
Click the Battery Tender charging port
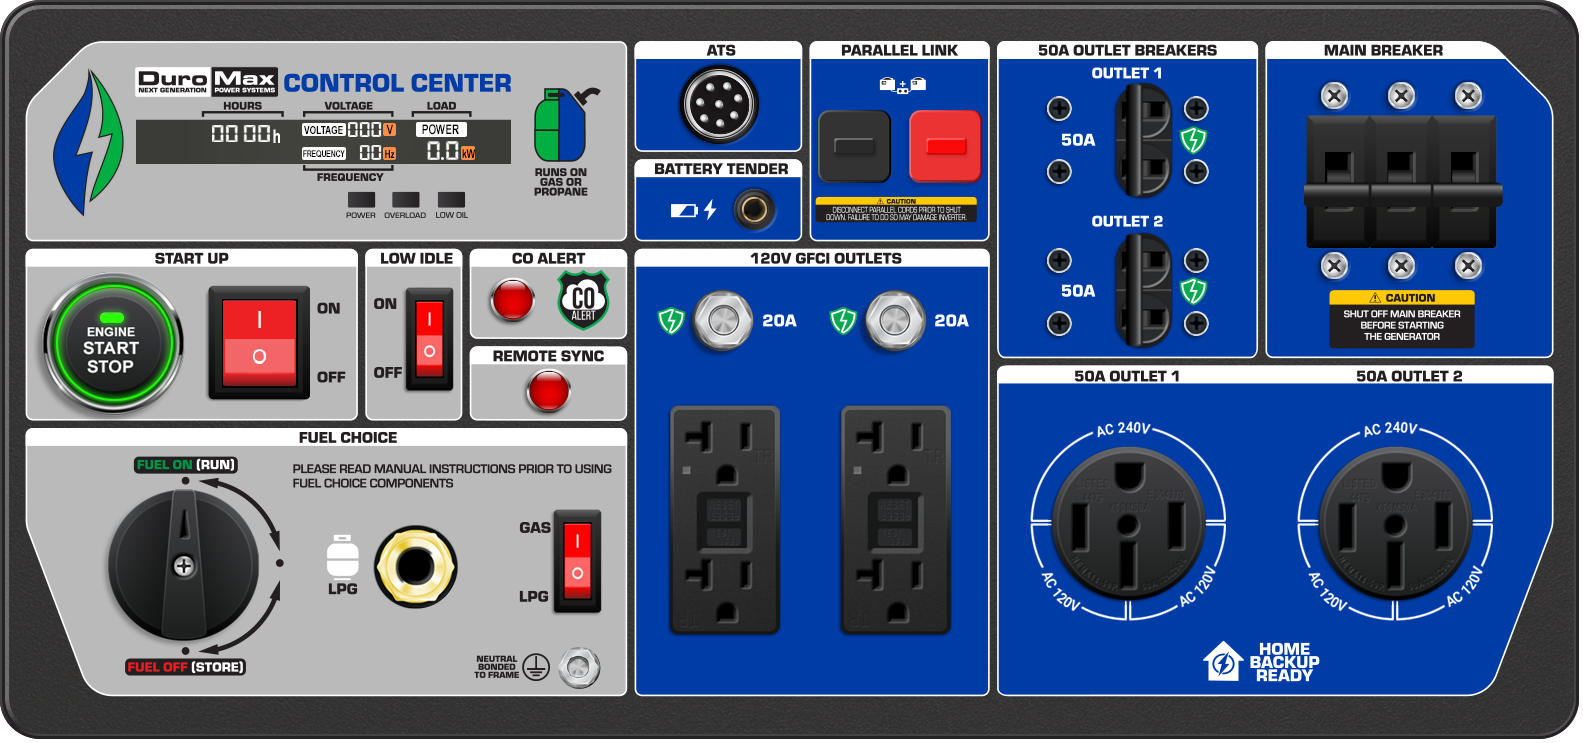pos(754,210)
